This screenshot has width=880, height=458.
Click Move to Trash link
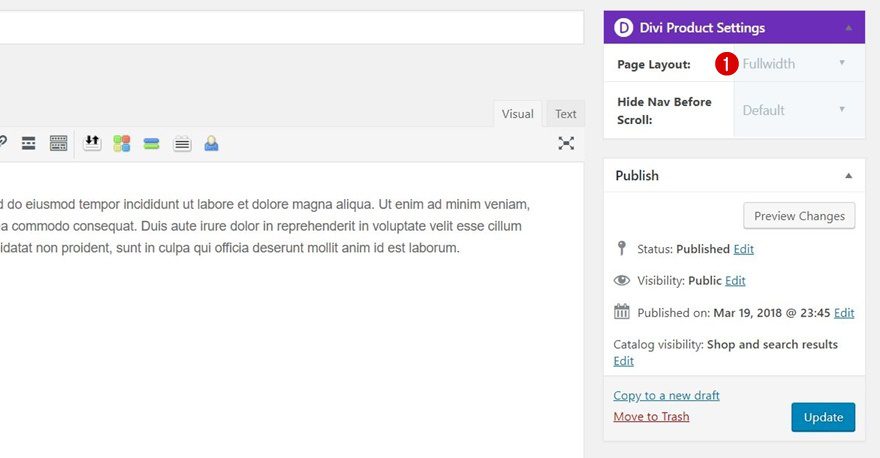pyautogui.click(x=651, y=417)
